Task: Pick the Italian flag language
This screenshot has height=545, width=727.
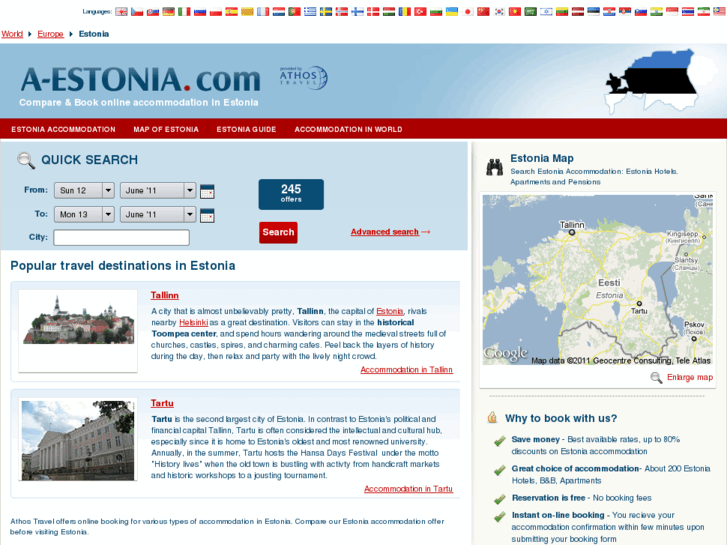Action: click(185, 12)
